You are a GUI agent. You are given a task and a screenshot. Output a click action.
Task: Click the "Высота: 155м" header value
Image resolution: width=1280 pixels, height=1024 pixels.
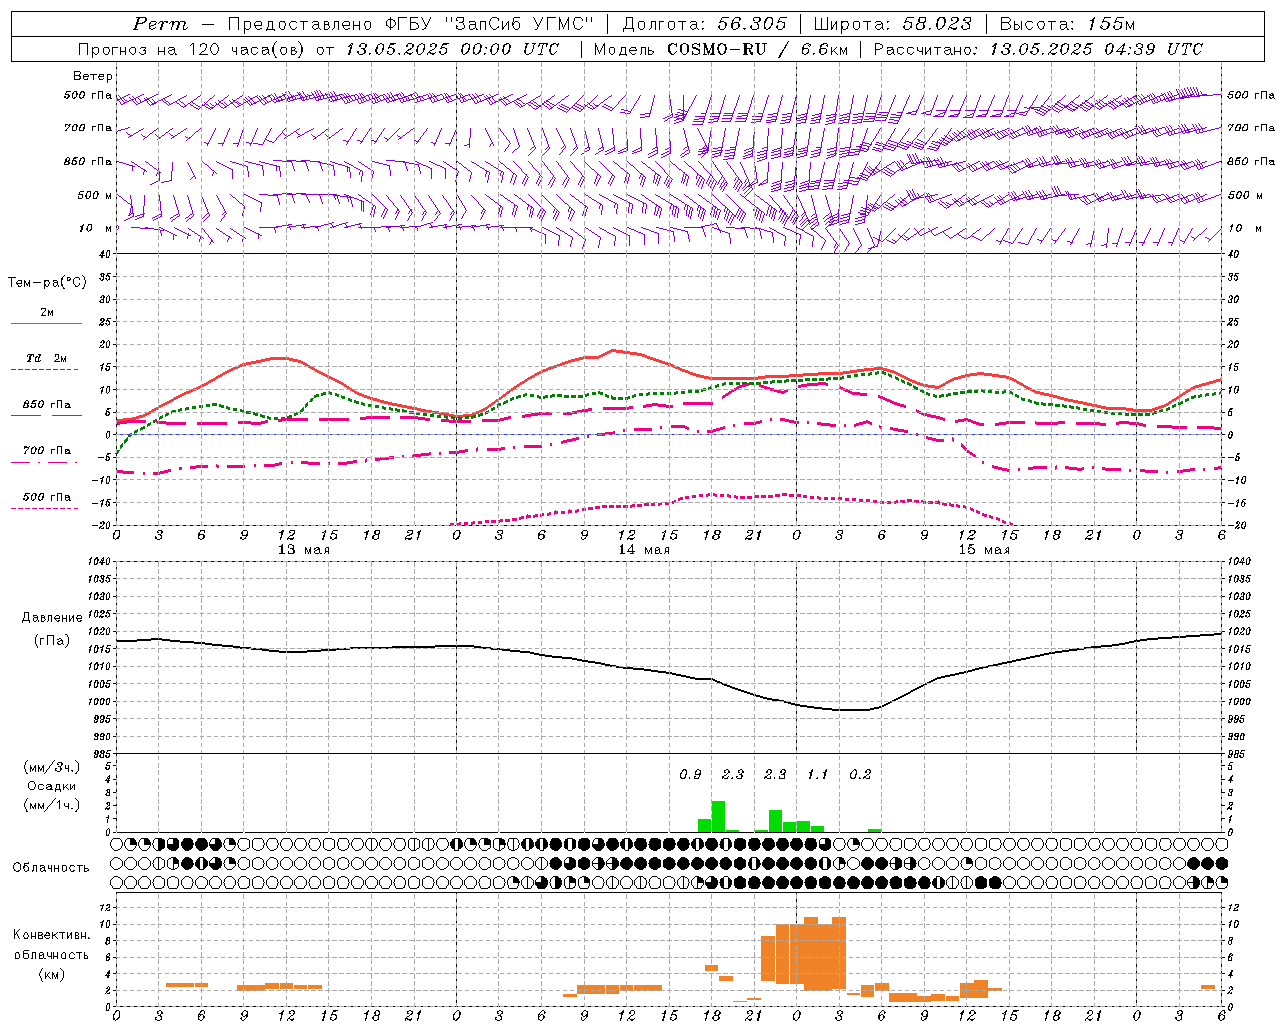click(1067, 24)
